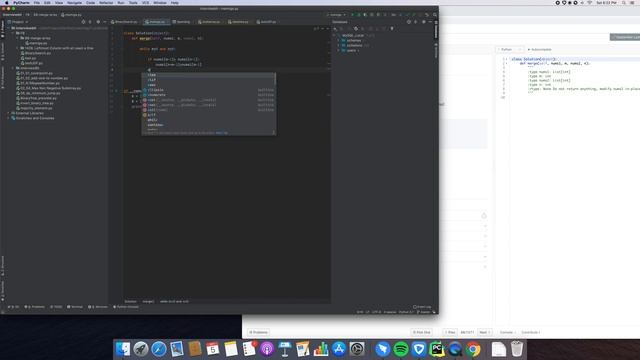
Task: Click the green Run button in toolbar
Action: coord(353,15)
